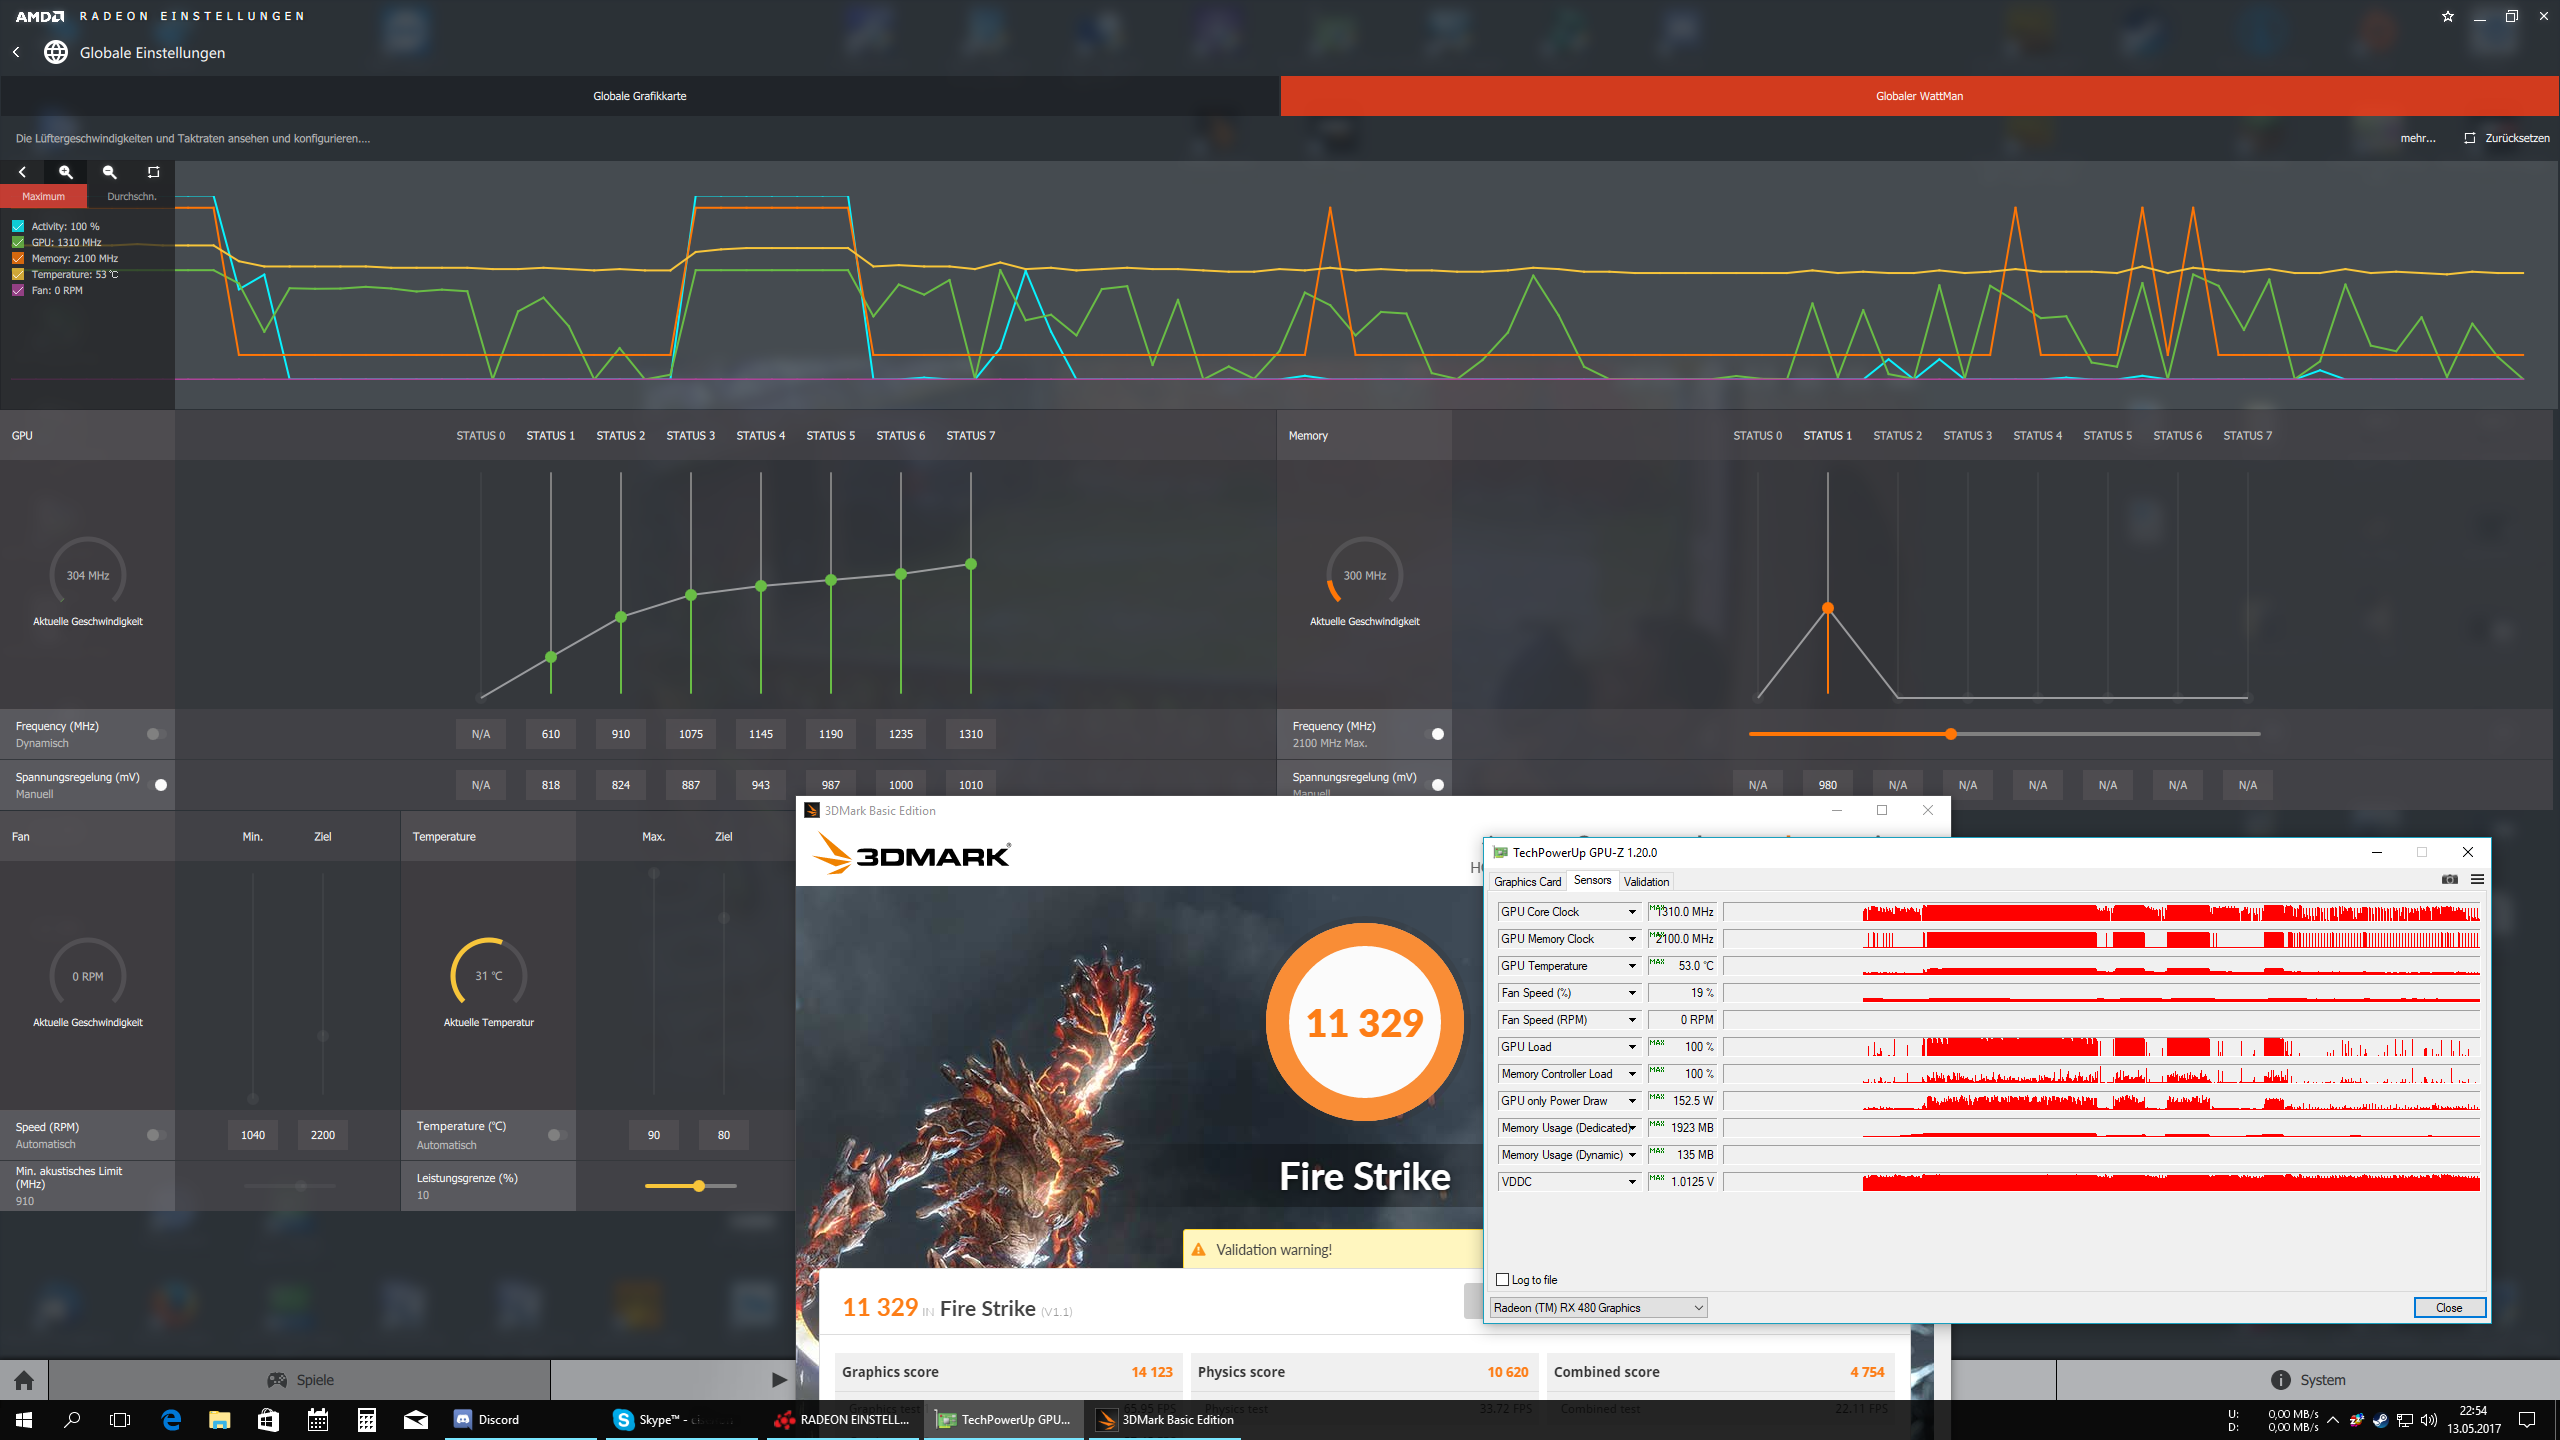
Task: Zoom in on the WattMan graph
Action: [x=66, y=172]
